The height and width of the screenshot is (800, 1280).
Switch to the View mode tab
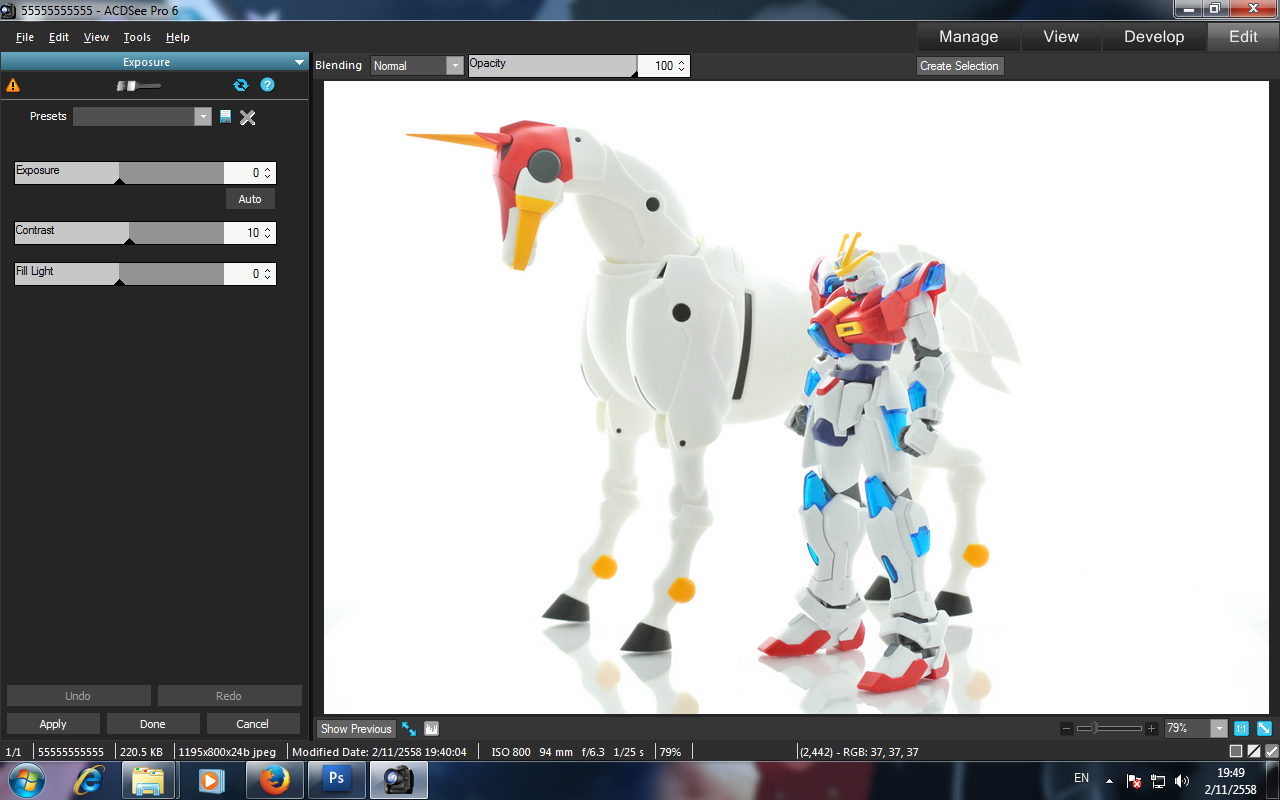click(x=1061, y=37)
